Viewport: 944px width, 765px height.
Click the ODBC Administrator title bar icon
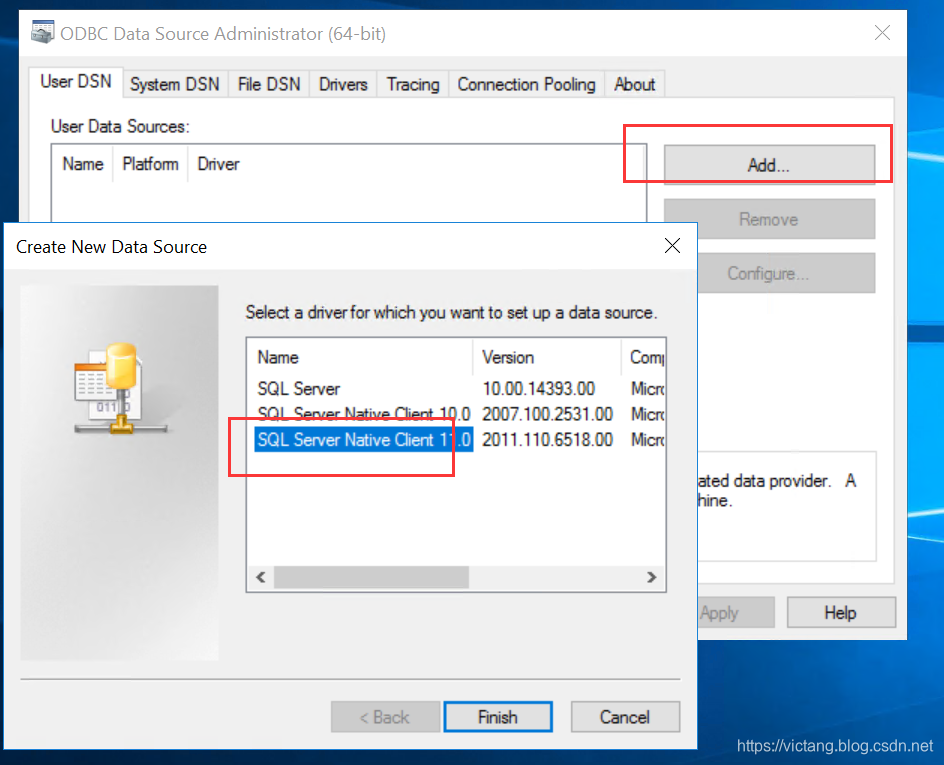coord(42,32)
